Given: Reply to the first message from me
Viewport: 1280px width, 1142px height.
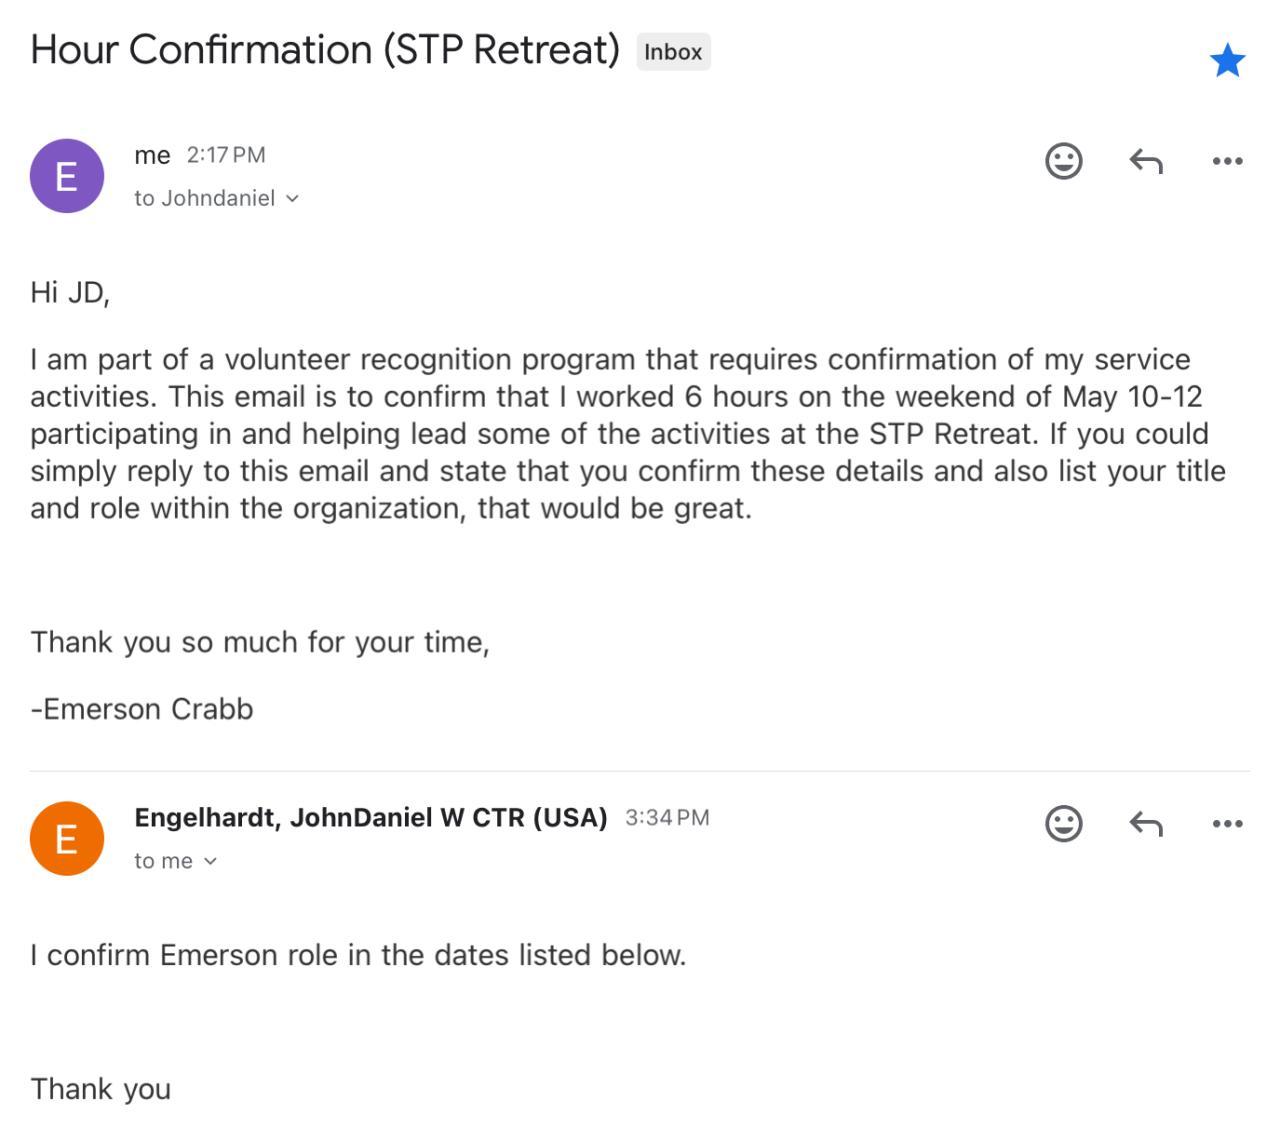Looking at the screenshot, I should (x=1146, y=161).
